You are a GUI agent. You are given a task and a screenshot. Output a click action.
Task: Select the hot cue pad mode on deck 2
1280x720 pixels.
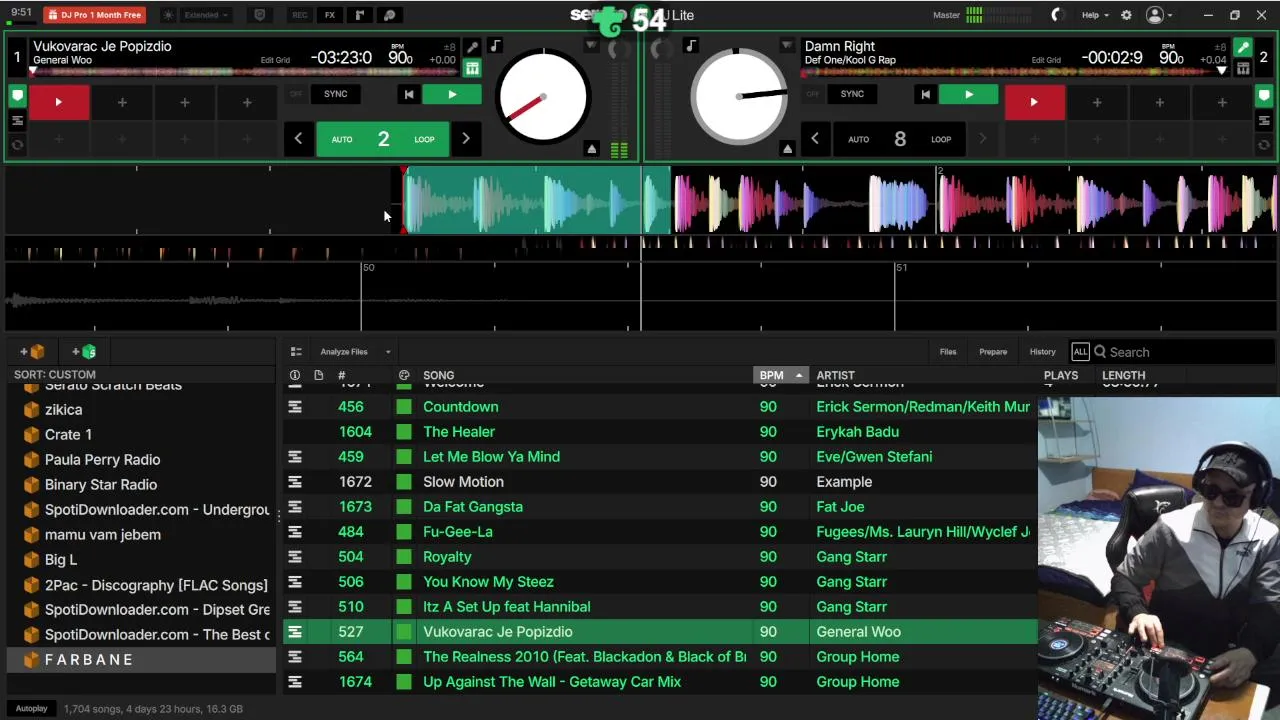tap(1264, 96)
